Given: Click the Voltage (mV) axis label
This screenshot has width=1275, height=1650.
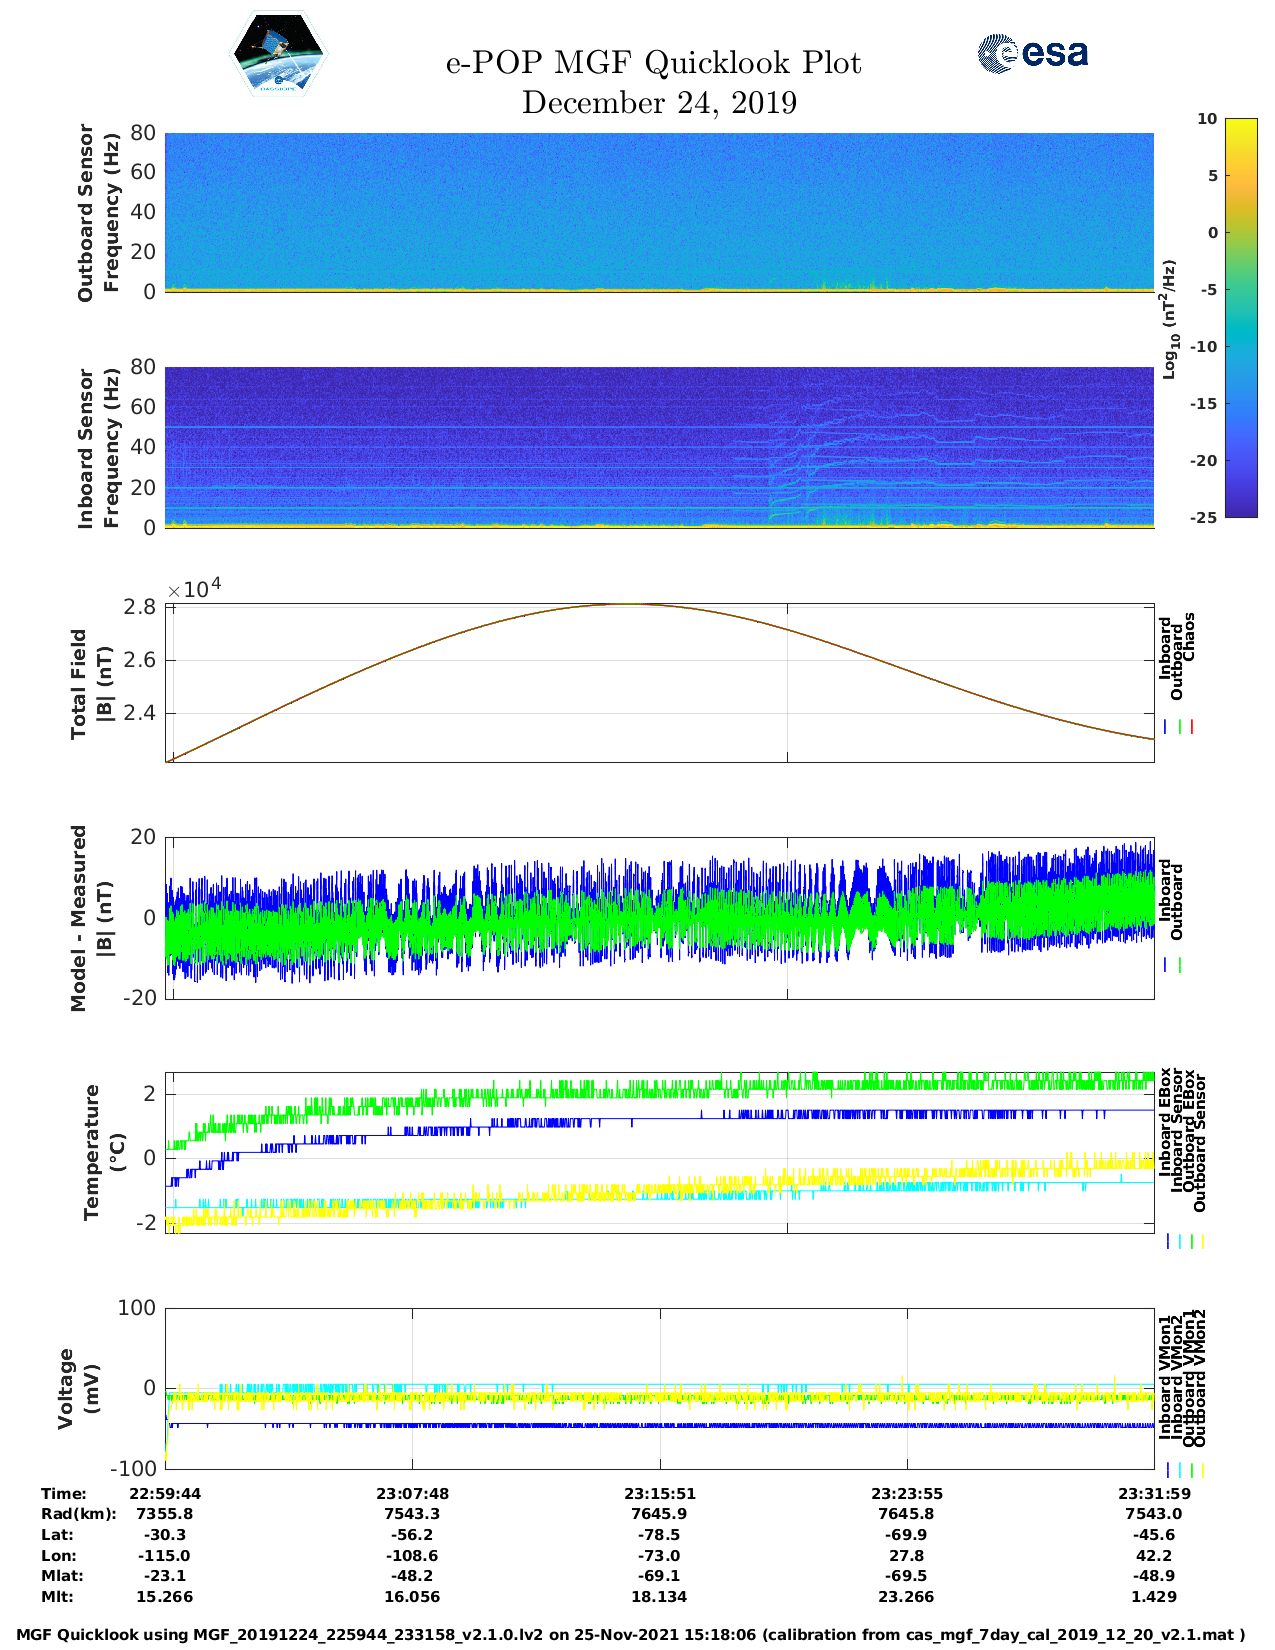Looking at the screenshot, I should click(78, 1388).
